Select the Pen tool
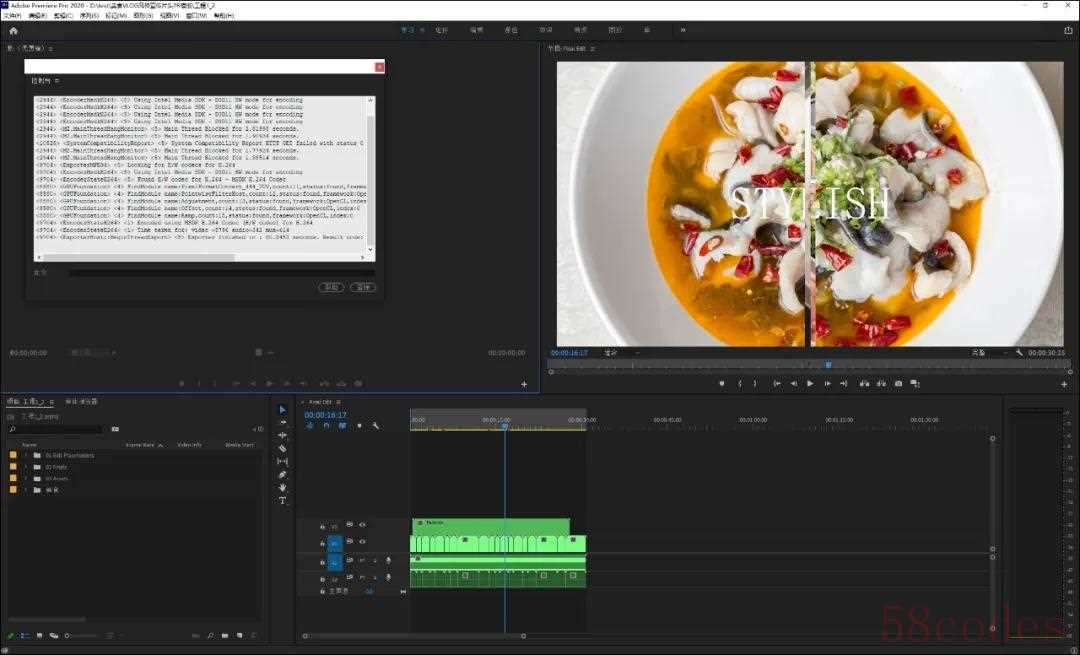Screen dimensions: 1080x655 [x=282, y=475]
